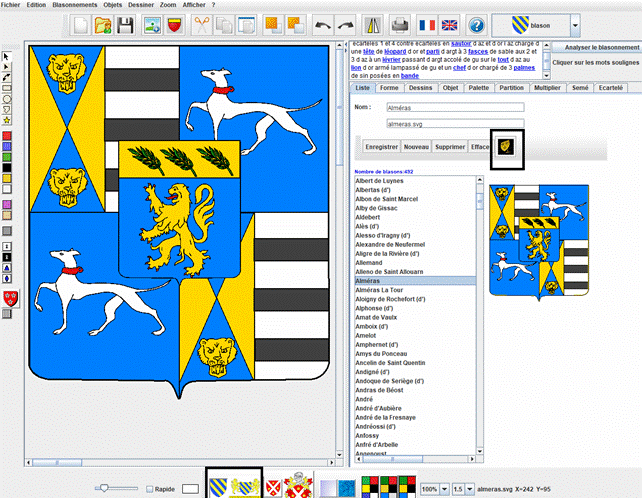Select Albert de Luynes in list
The image size is (642, 498).
pos(381,180)
